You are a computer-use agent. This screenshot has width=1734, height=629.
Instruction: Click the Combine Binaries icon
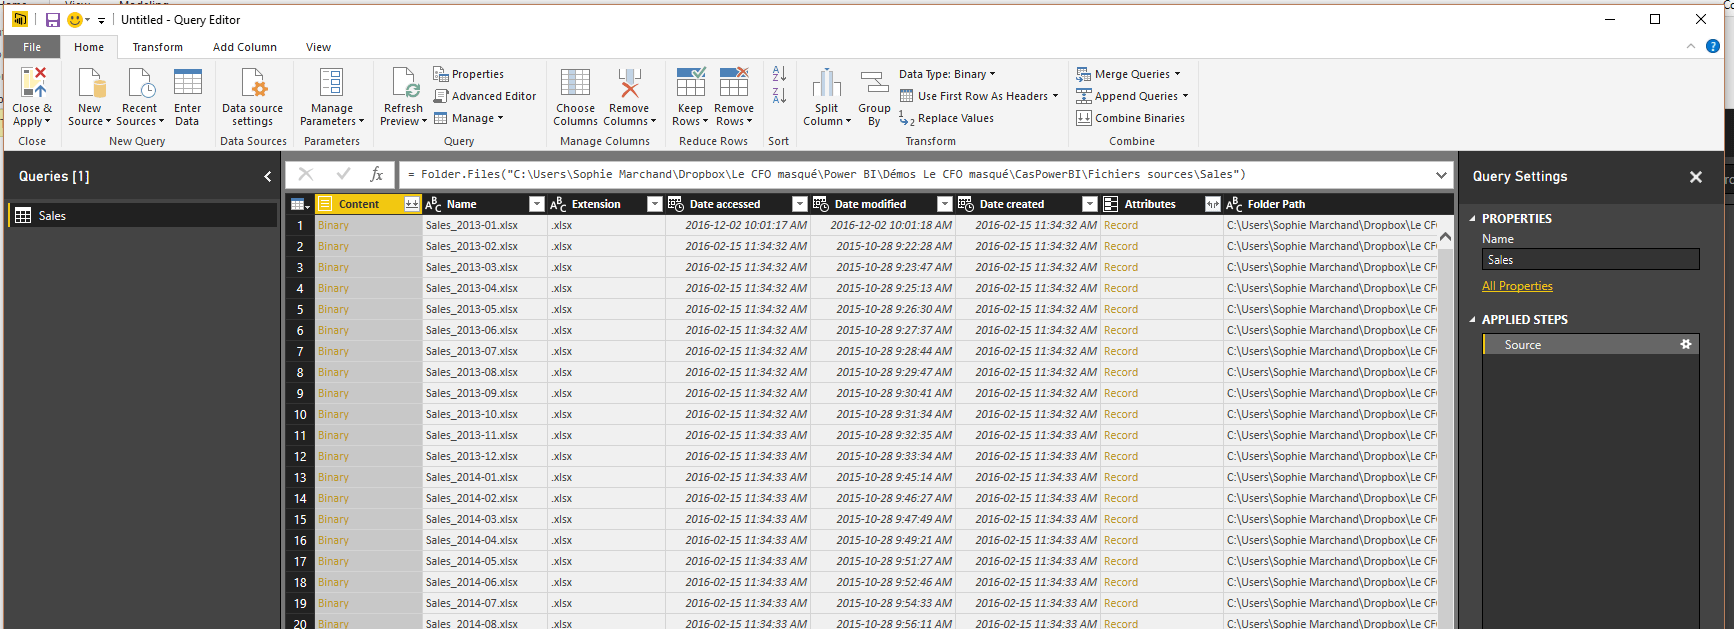click(x=1131, y=118)
